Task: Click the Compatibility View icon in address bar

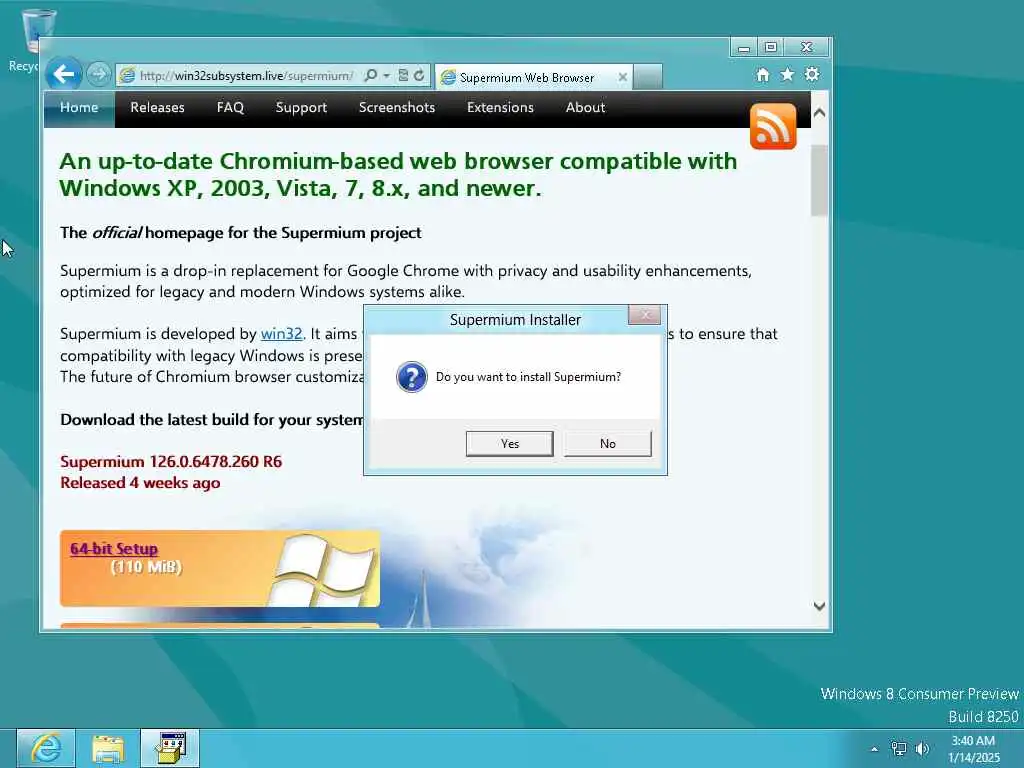Action: pyautogui.click(x=404, y=76)
